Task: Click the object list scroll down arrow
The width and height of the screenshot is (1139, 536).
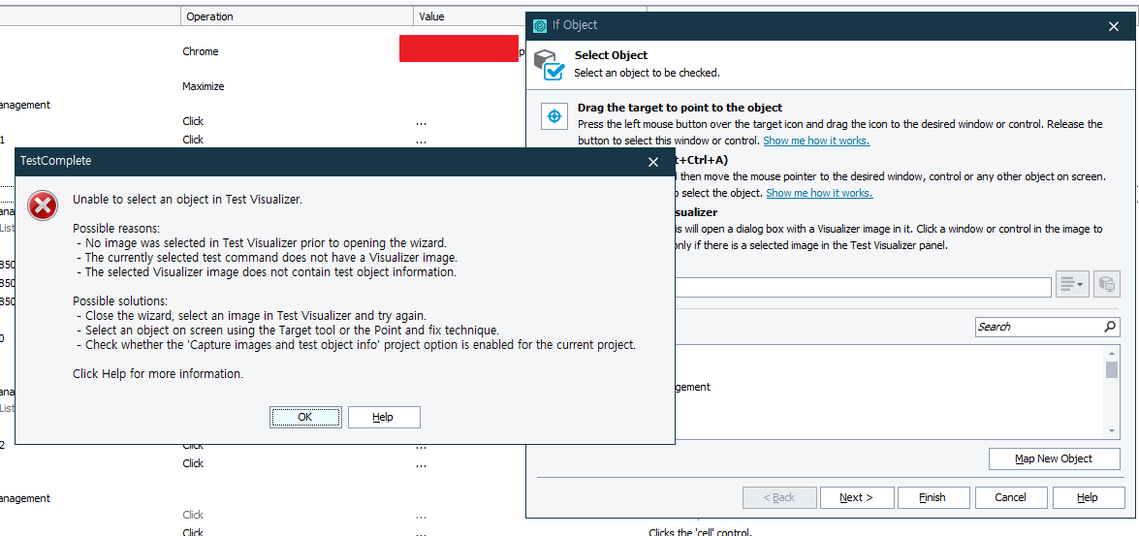Action: pos(1111,431)
